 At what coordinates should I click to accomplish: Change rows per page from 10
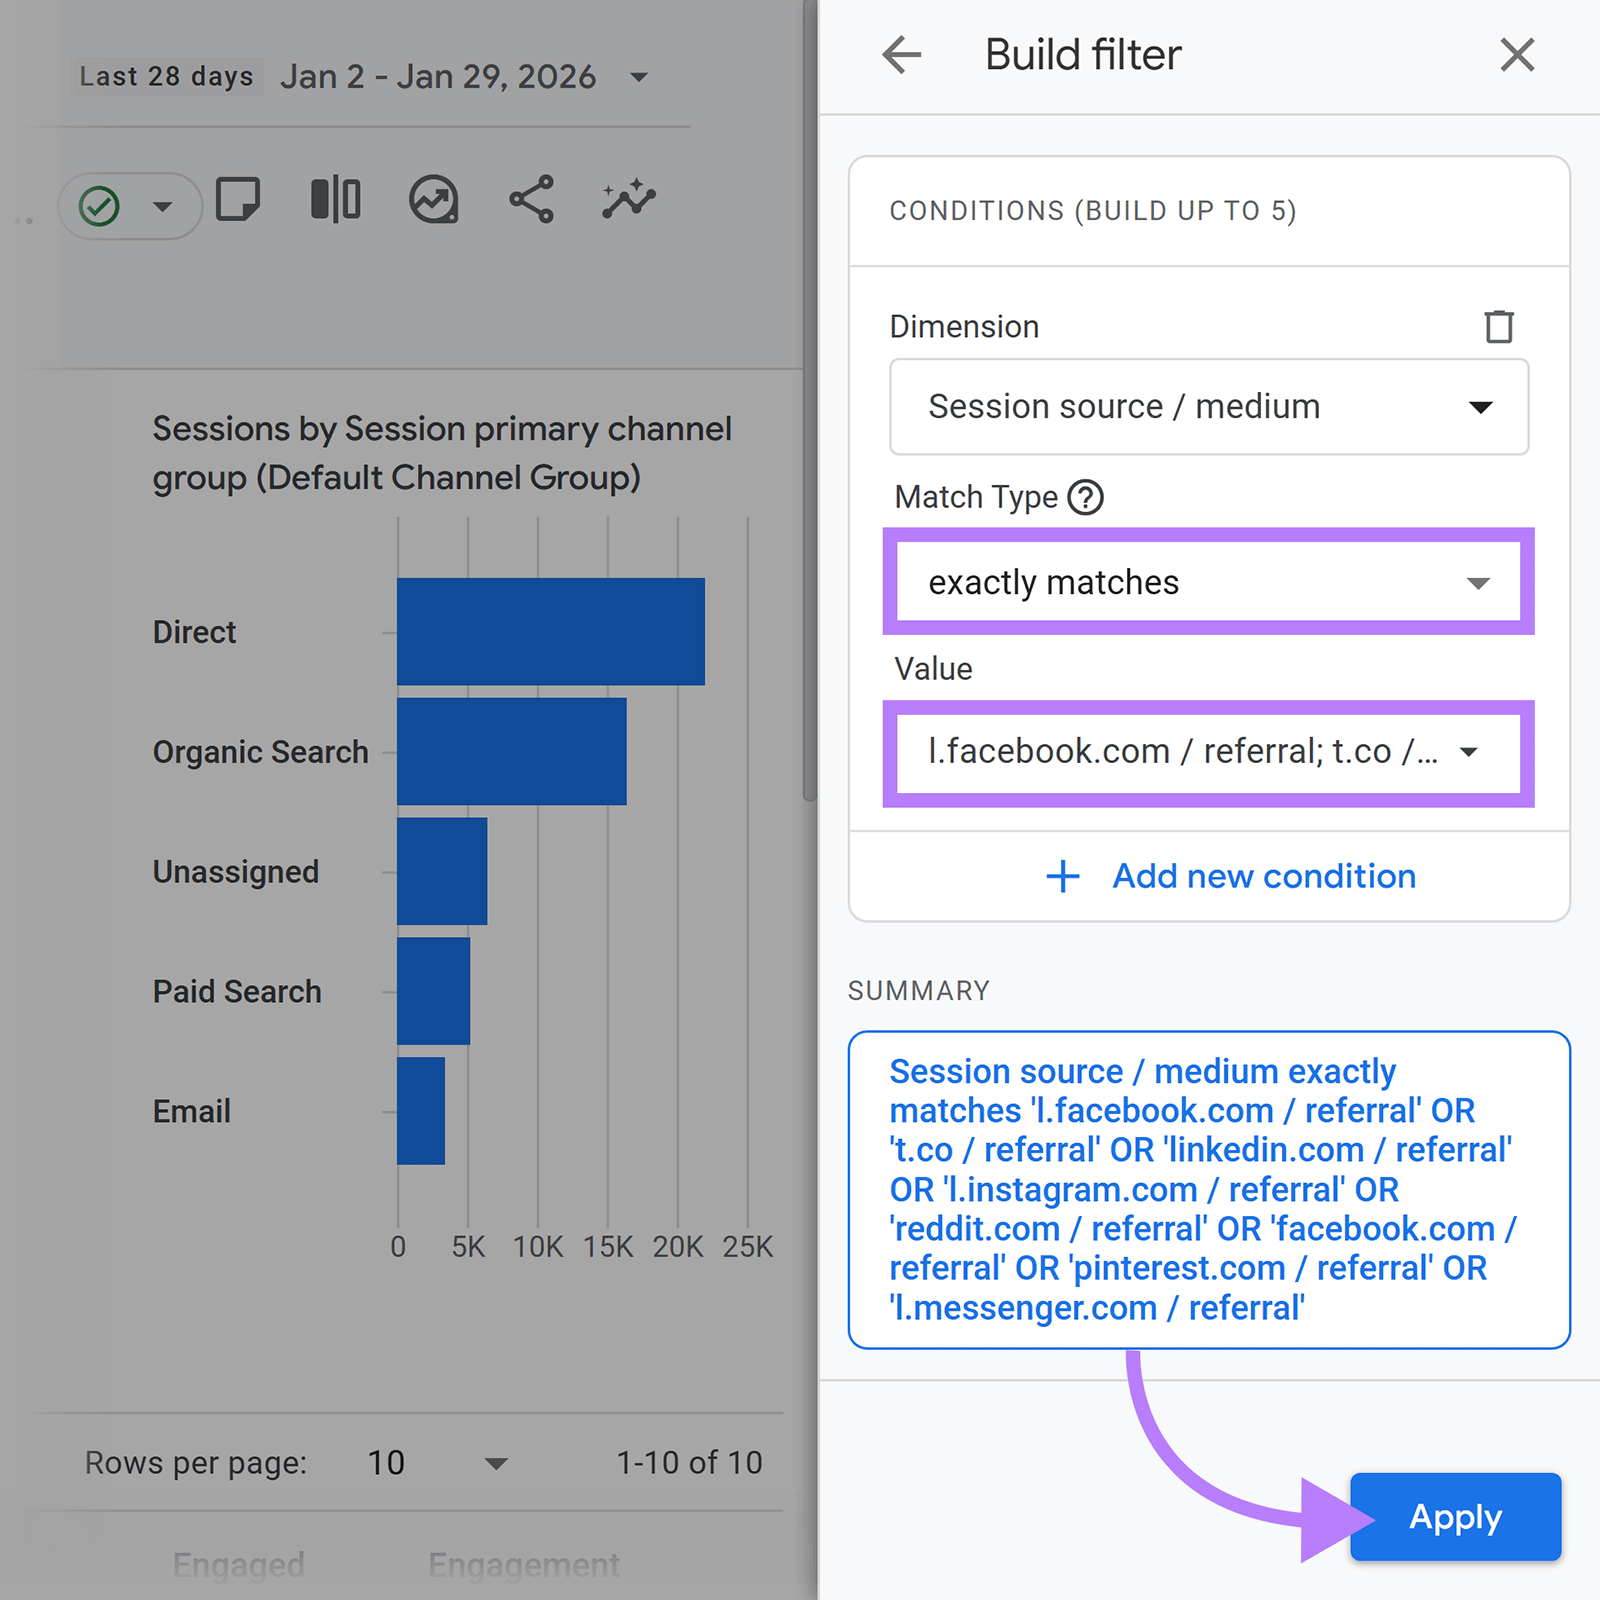click(x=440, y=1462)
